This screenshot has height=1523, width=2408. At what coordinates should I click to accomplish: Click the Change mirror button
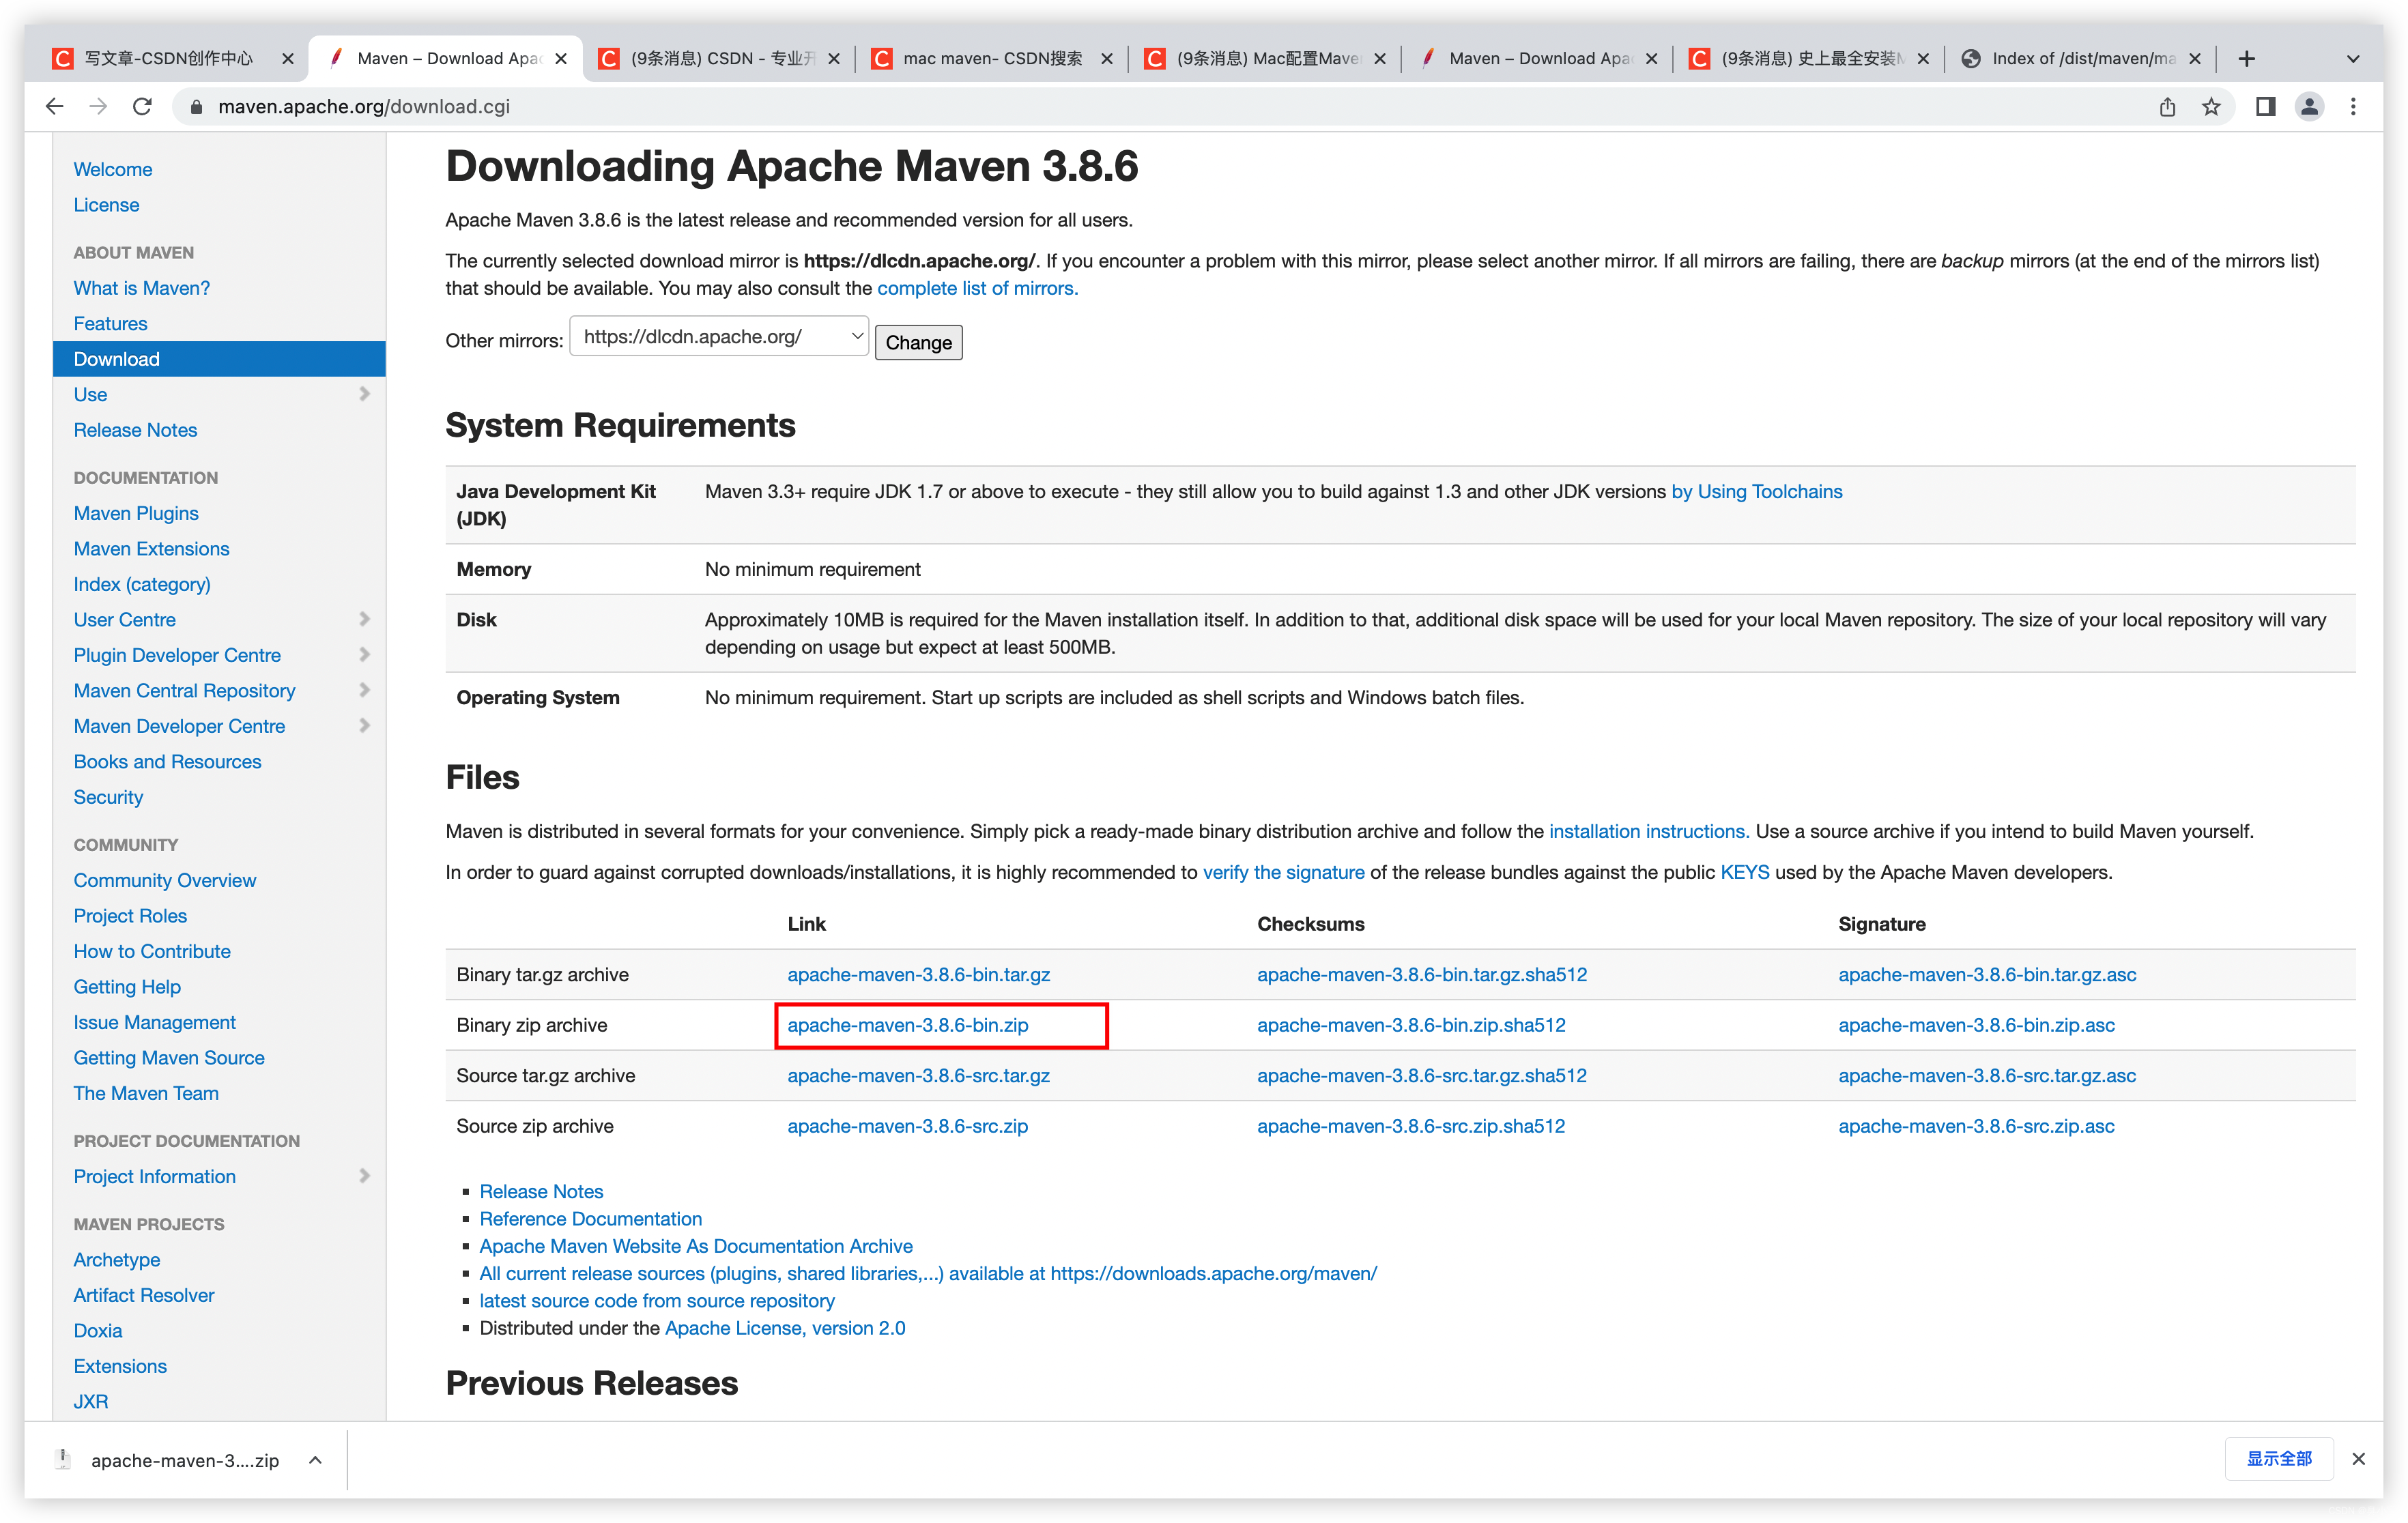point(918,342)
